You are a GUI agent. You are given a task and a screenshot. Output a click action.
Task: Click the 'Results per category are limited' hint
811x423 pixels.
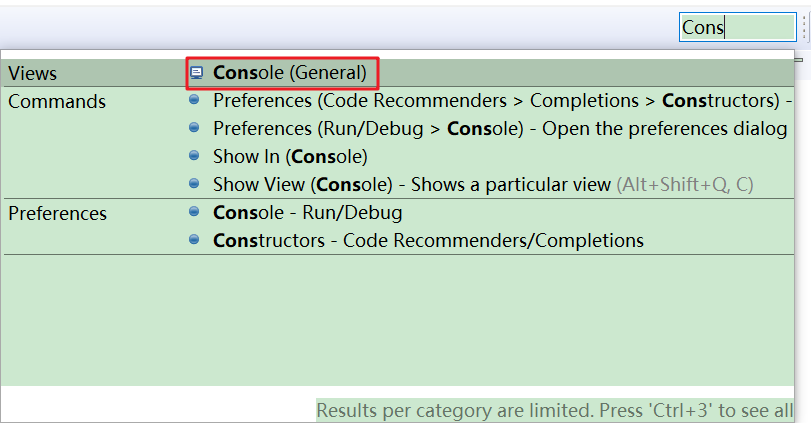tap(554, 410)
